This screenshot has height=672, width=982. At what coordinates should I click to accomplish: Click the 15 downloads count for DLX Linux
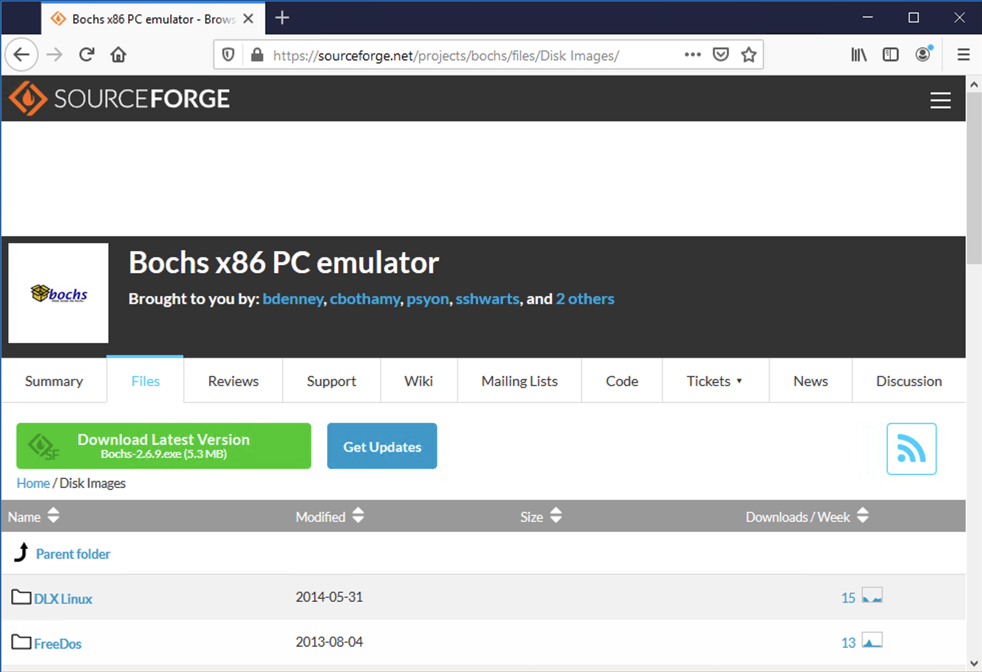(848, 598)
